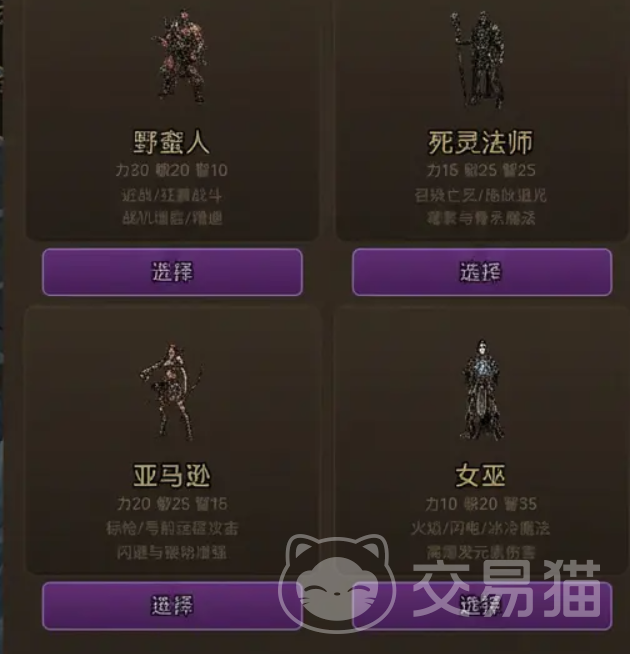The image size is (630, 654).
Task: Click the Barbarian (野蛮人) character sprite
Action: coord(180,56)
